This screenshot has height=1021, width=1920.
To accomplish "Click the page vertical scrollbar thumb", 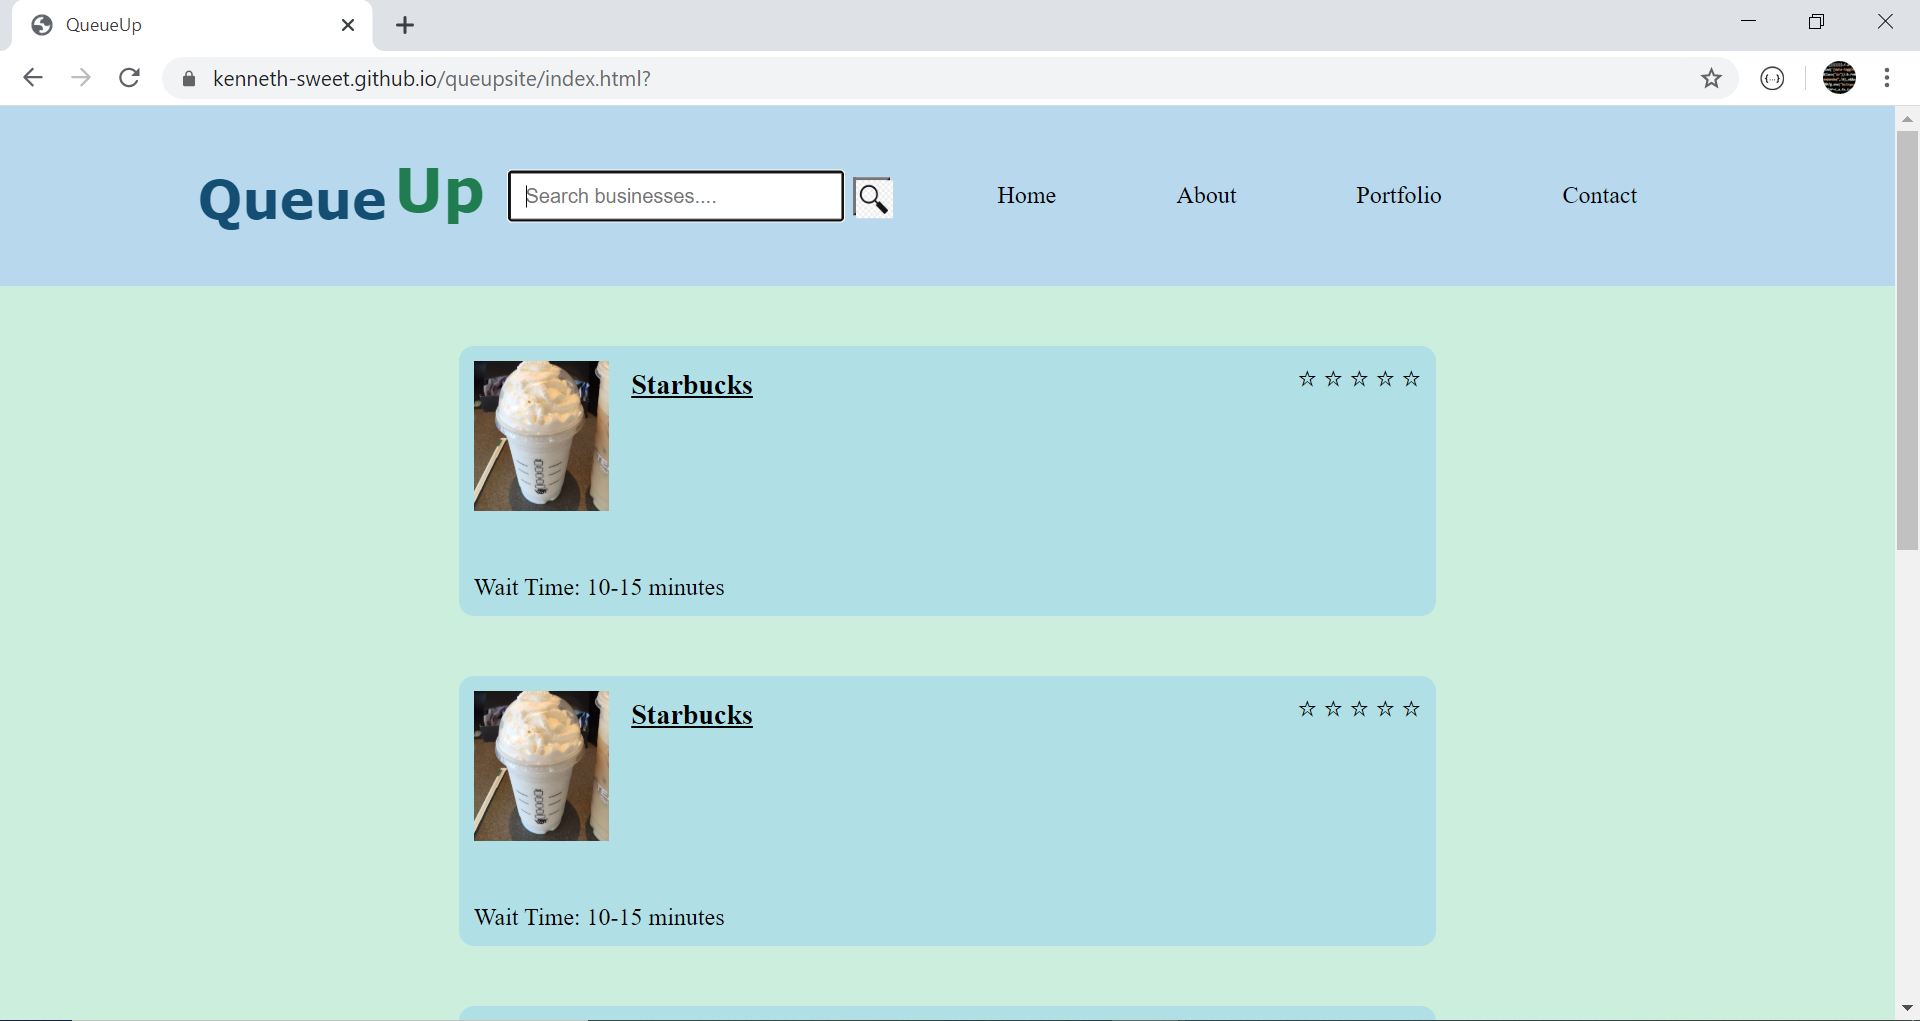I will coord(1907,340).
